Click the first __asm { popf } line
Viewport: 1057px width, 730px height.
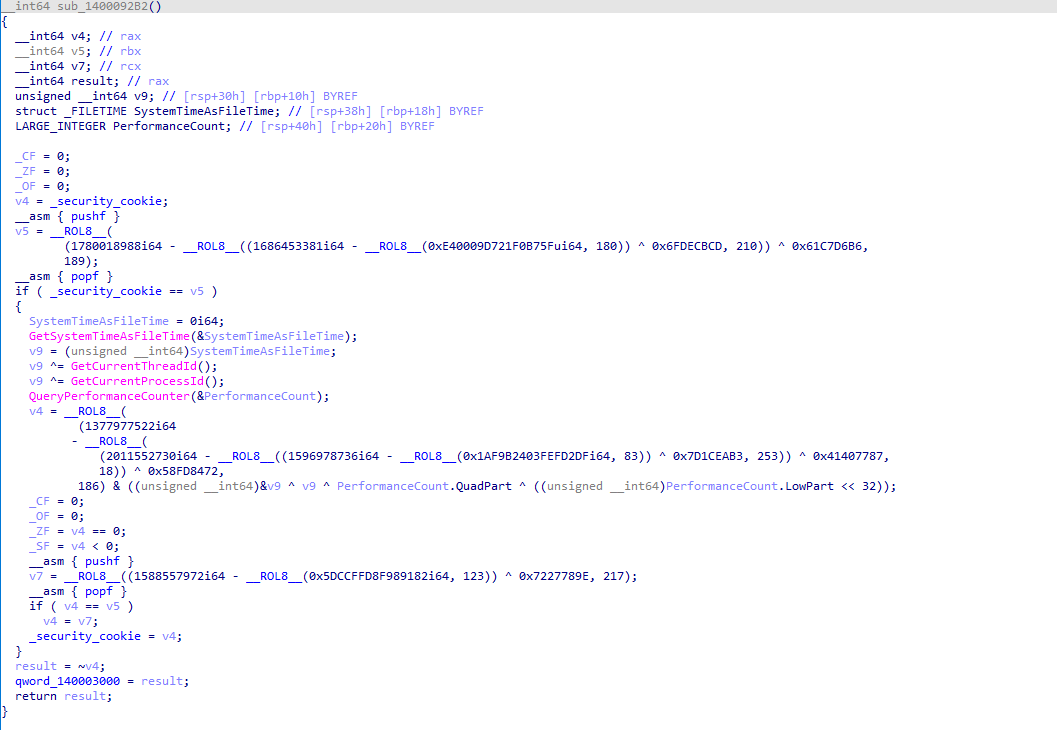(x=63, y=276)
